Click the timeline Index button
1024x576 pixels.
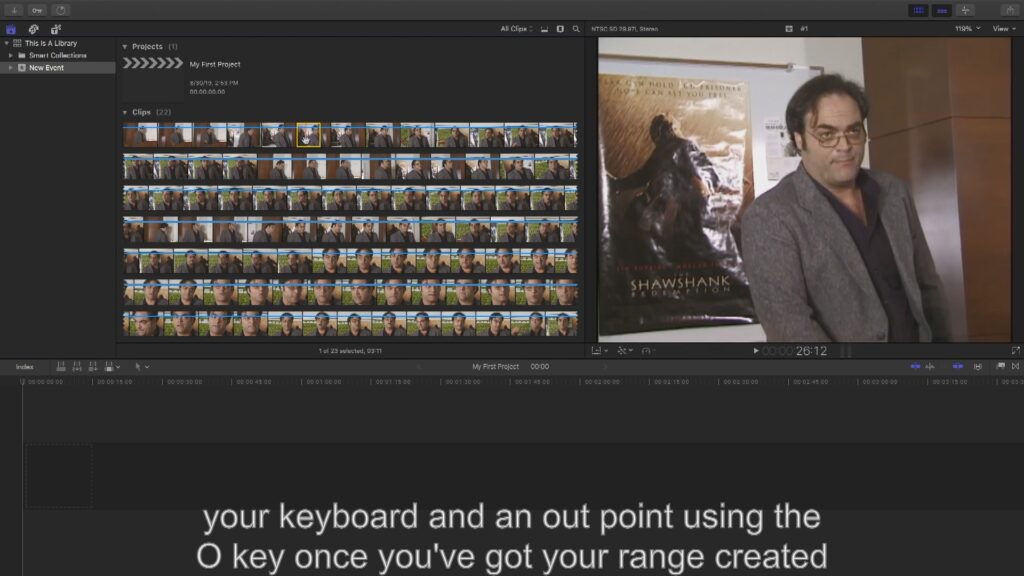point(25,367)
